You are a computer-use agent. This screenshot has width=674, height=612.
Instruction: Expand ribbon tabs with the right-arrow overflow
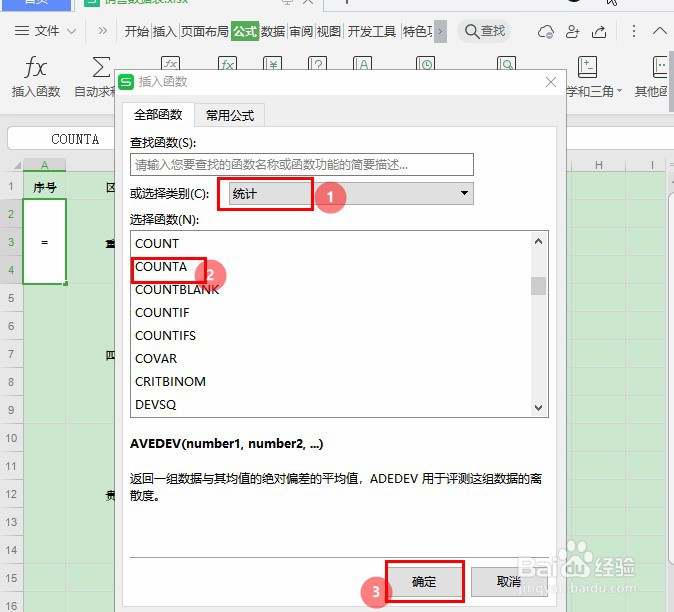440,31
